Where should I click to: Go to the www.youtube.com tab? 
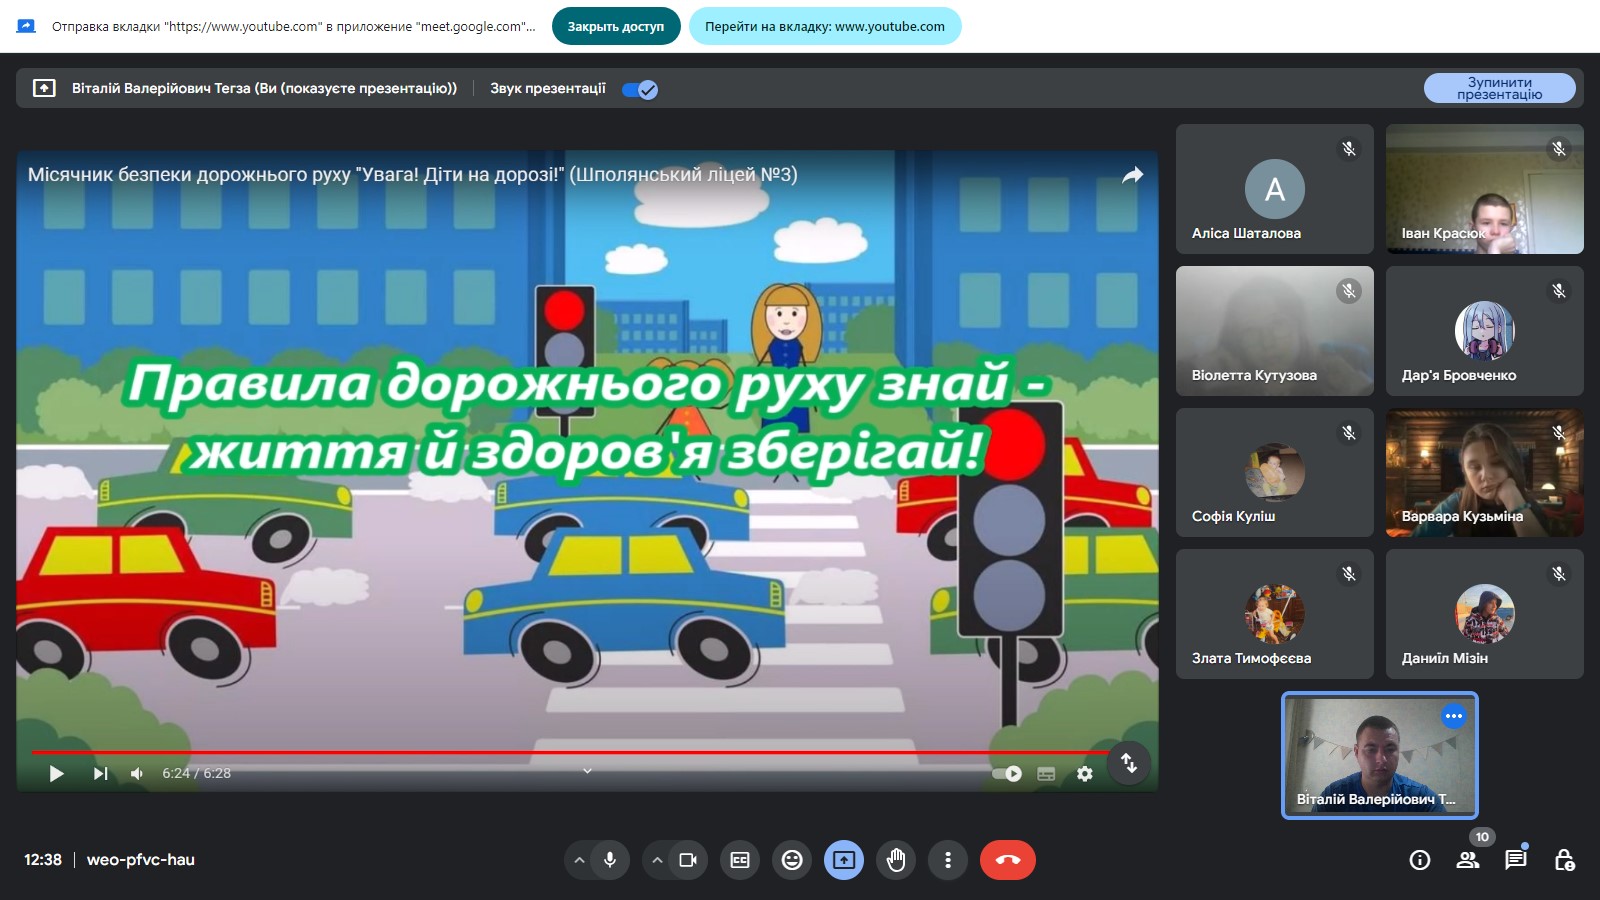pyautogui.click(x=824, y=26)
